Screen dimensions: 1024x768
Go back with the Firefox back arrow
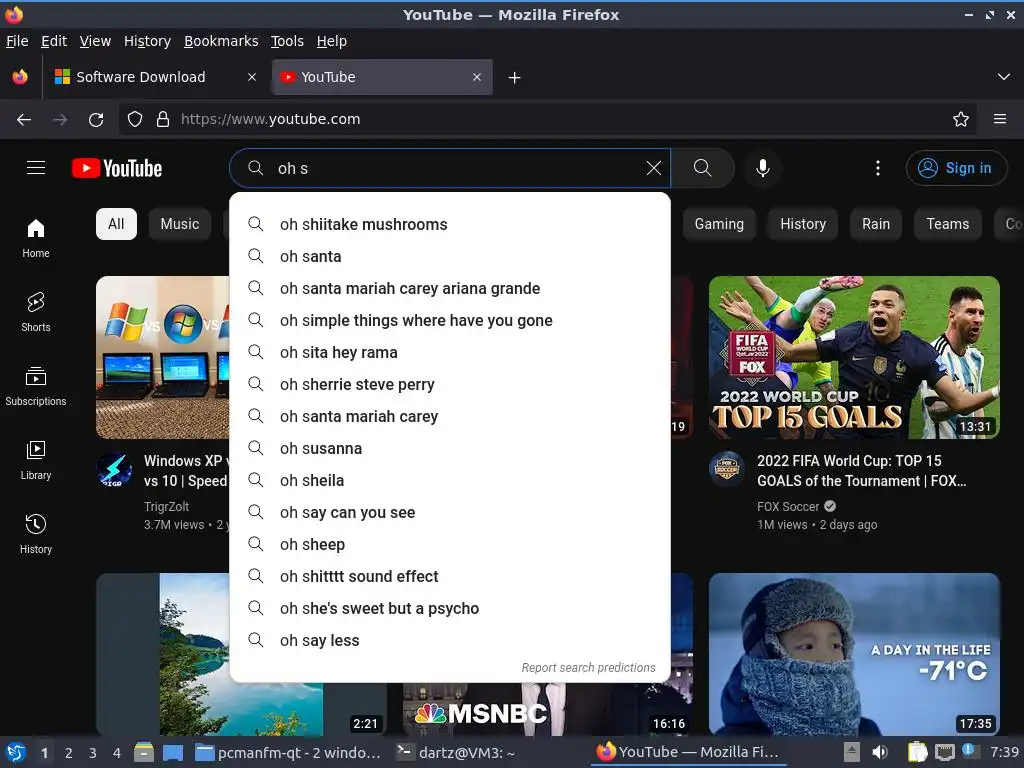pyautogui.click(x=24, y=120)
